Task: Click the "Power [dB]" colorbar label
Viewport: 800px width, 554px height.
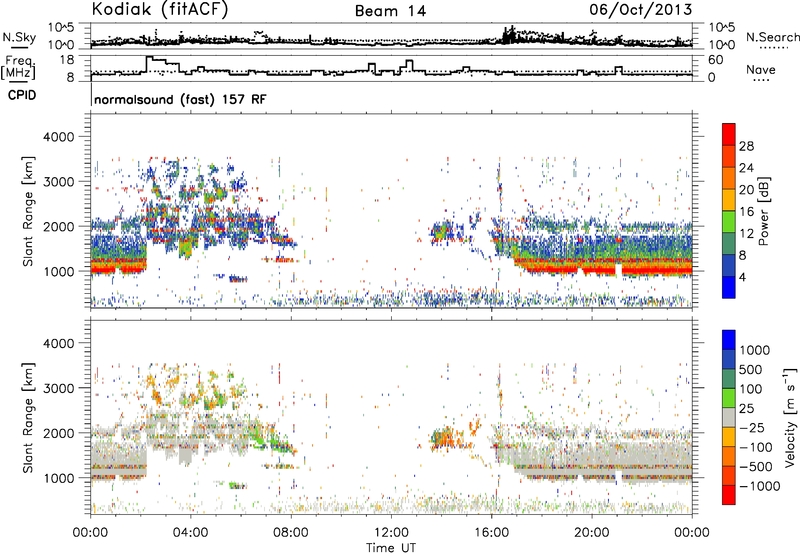Action: [x=763, y=211]
